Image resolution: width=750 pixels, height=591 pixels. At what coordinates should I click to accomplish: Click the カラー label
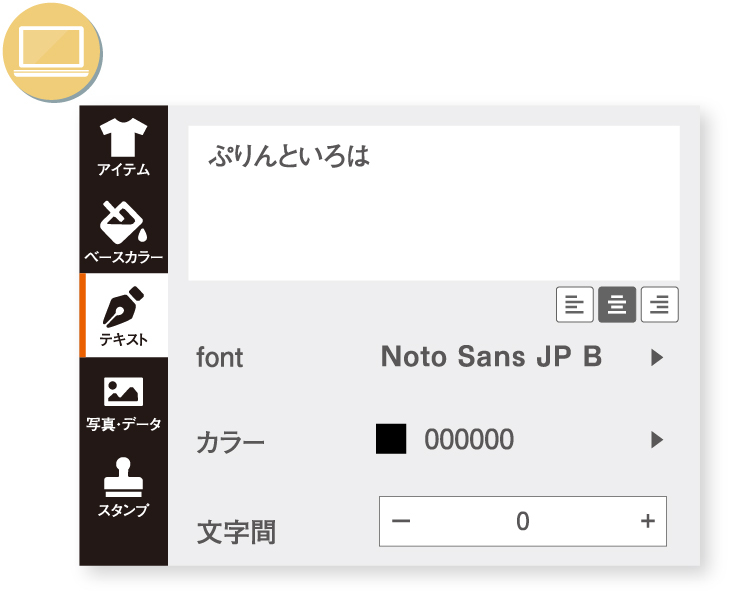(x=230, y=442)
